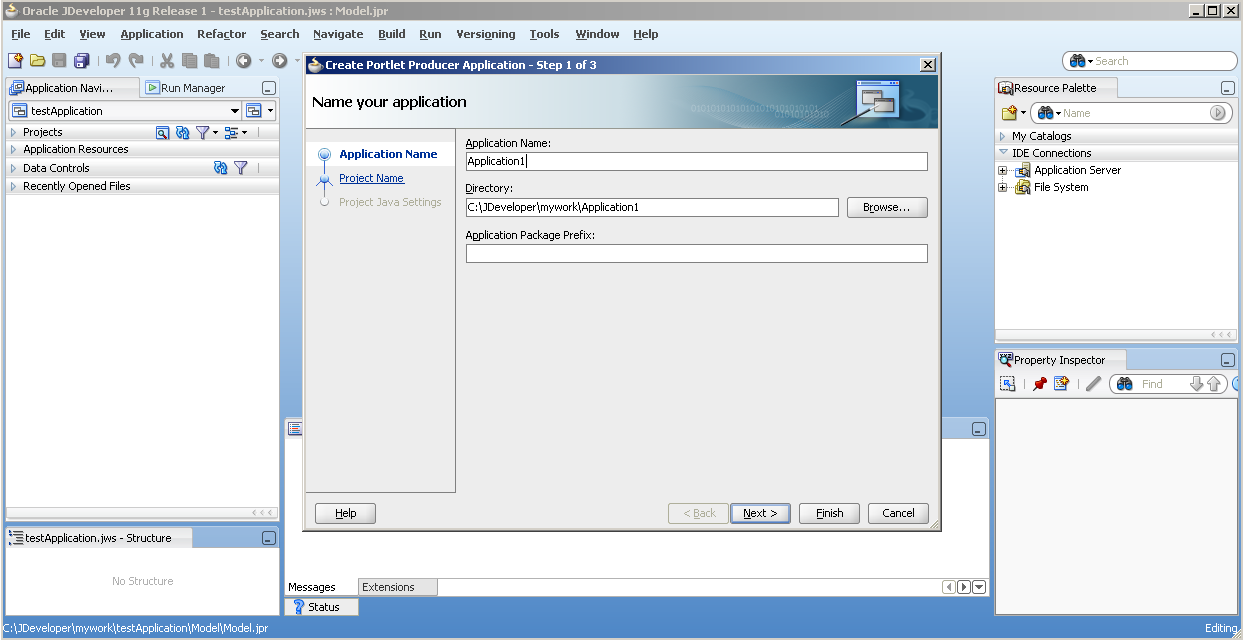Screen dimensions: 1243x640
Task: Expand the Recently Opened Files section
Action: [x=13, y=186]
